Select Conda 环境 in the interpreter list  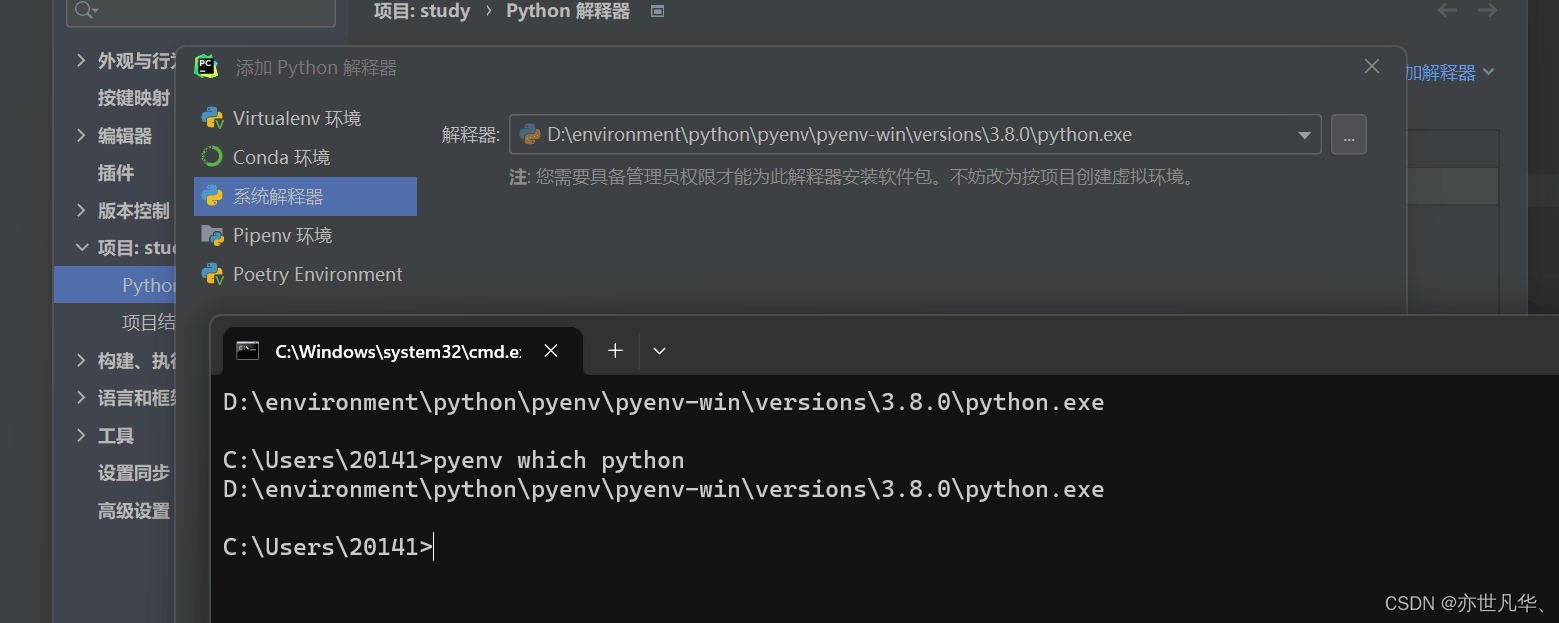click(305, 157)
